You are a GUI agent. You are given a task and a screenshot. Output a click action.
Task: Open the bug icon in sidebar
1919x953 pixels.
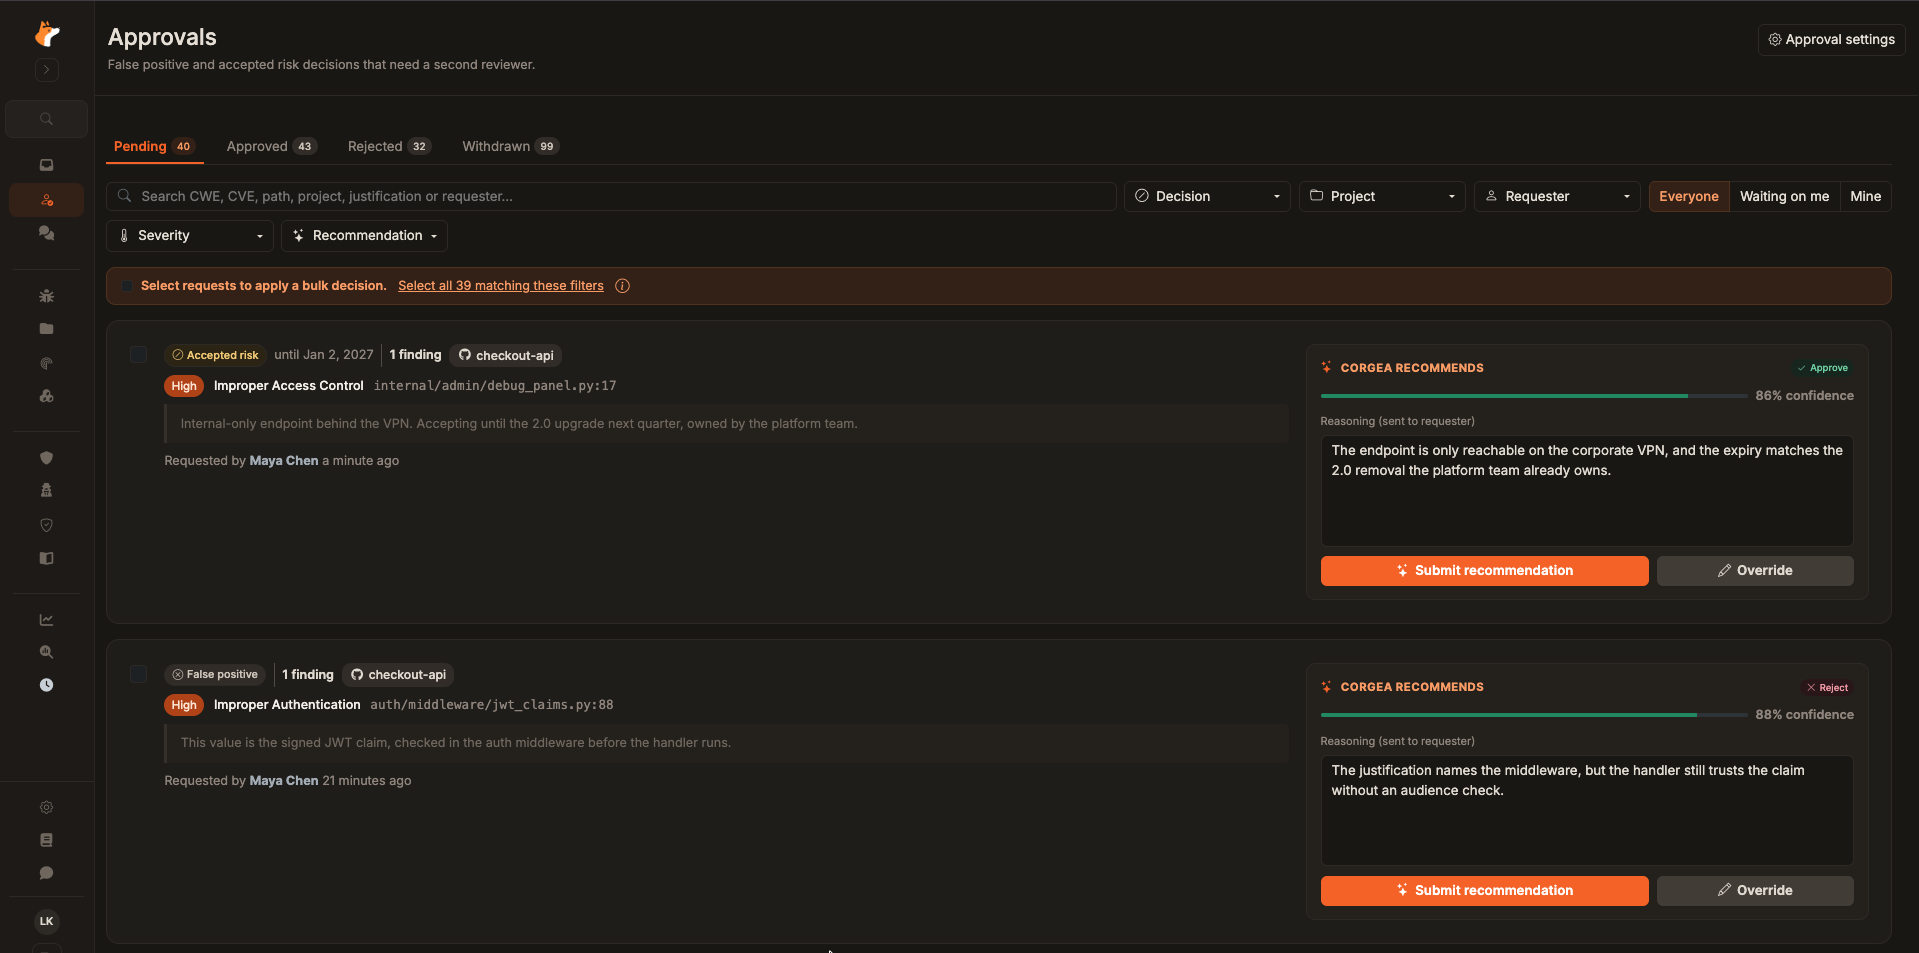click(47, 296)
